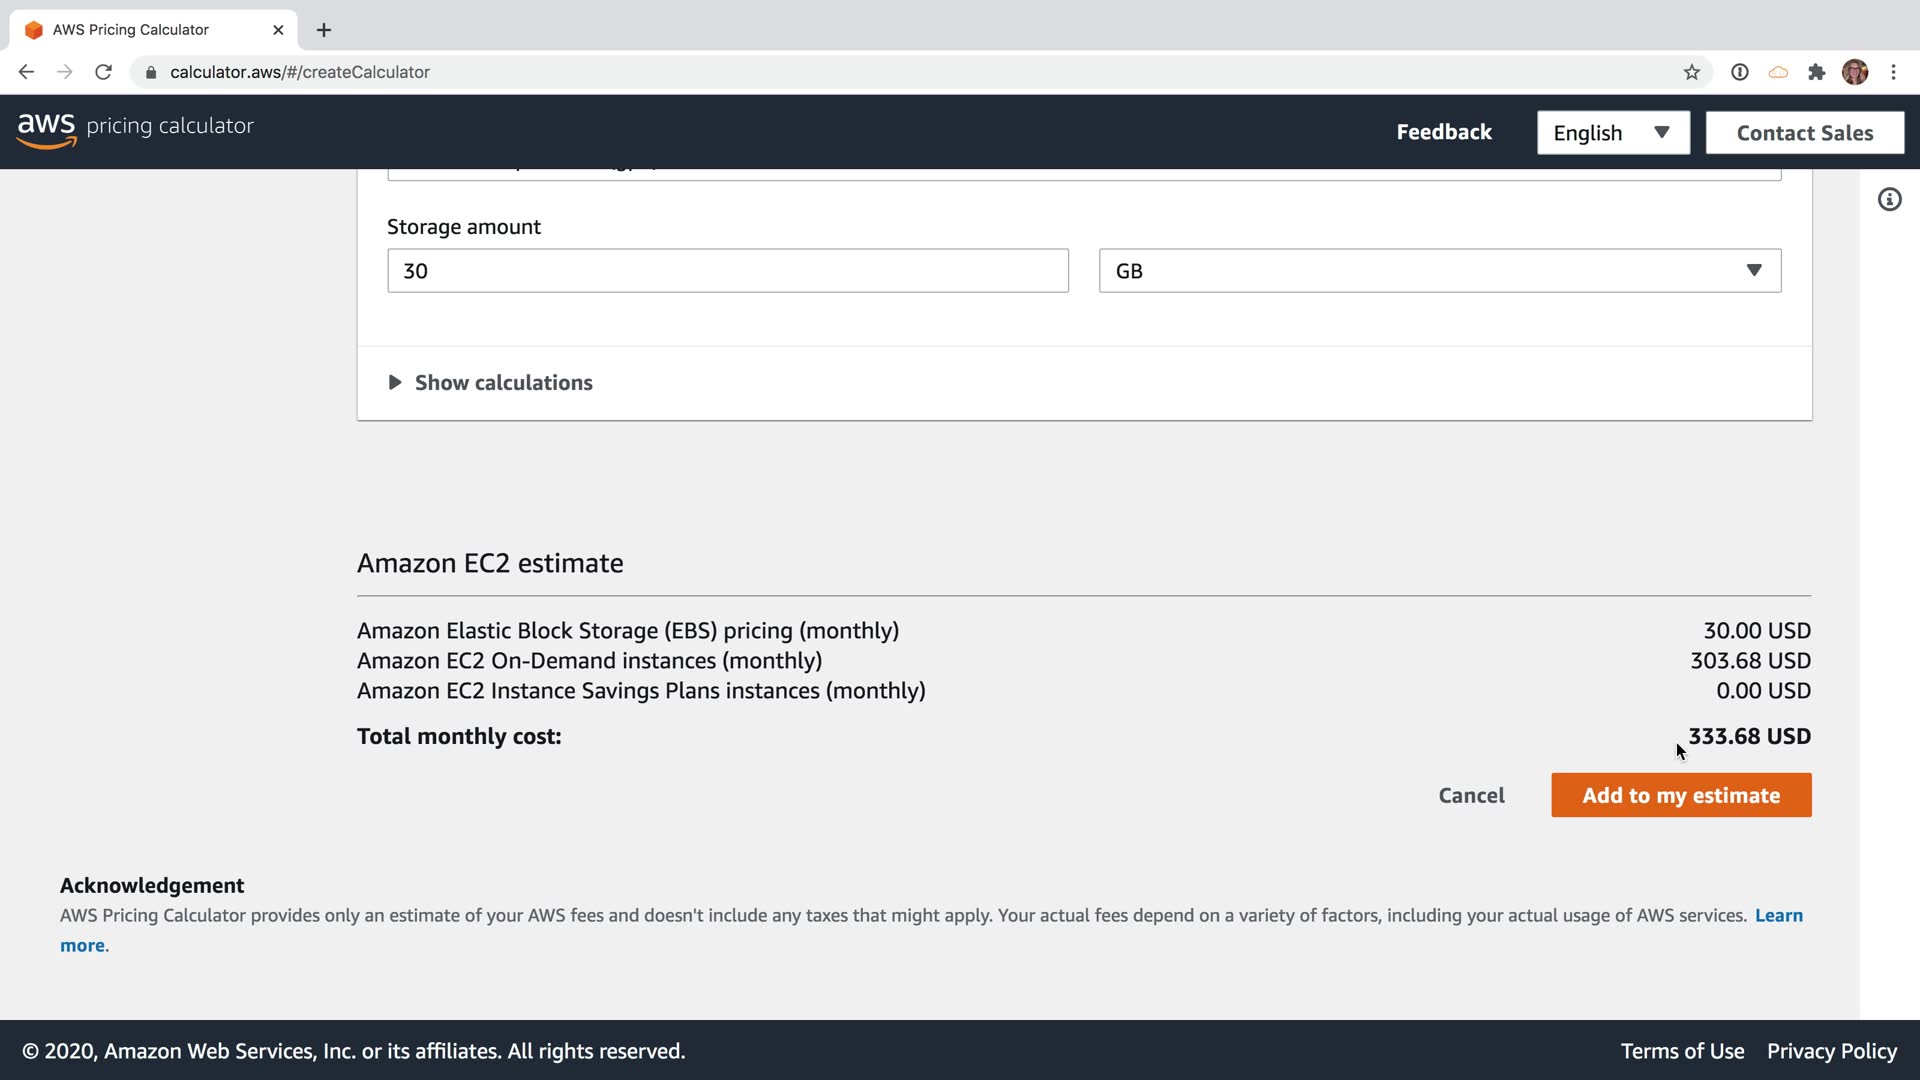
Task: Click the Storage amount input field
Action: click(x=727, y=271)
